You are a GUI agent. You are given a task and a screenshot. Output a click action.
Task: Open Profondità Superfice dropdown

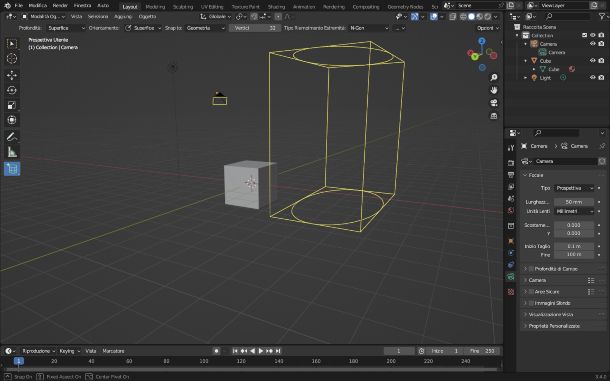(66, 28)
